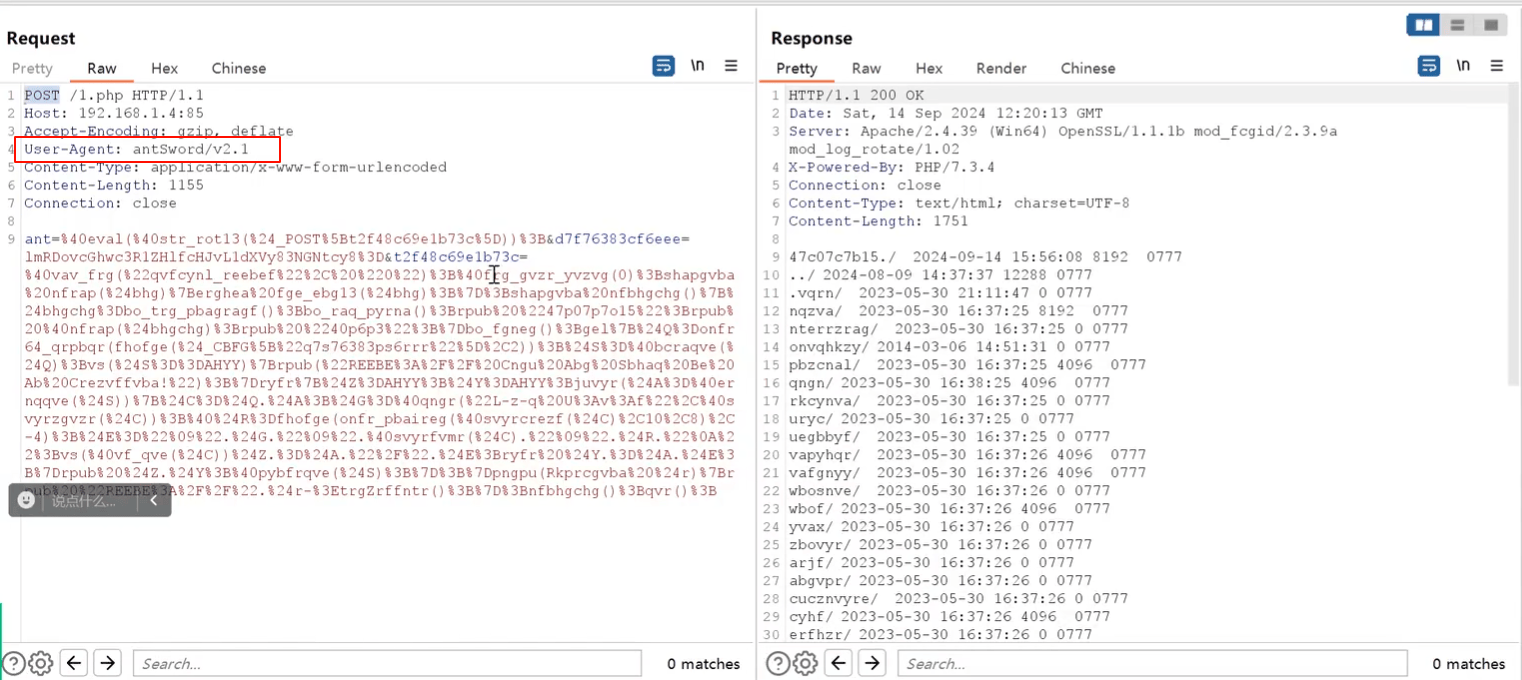
Task: Go to next match in Request search
Action: 107,663
